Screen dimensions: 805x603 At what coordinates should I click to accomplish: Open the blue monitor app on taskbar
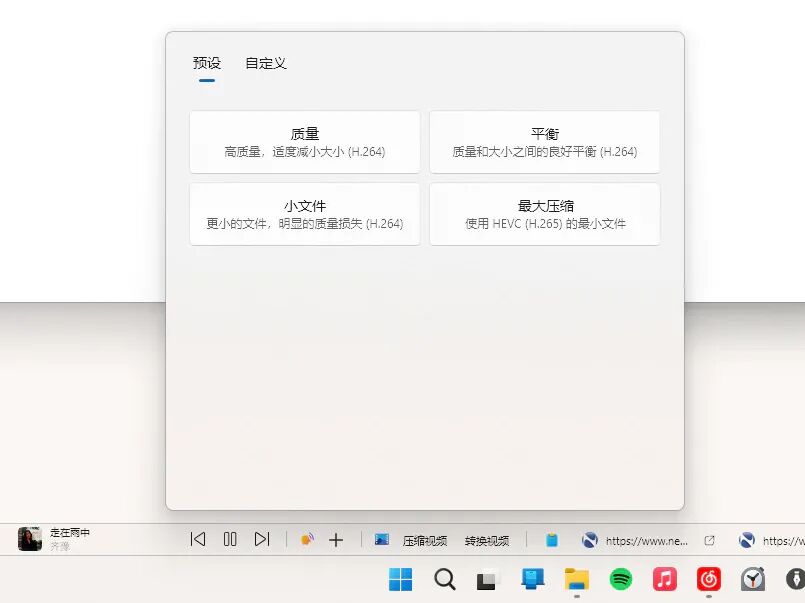532,579
